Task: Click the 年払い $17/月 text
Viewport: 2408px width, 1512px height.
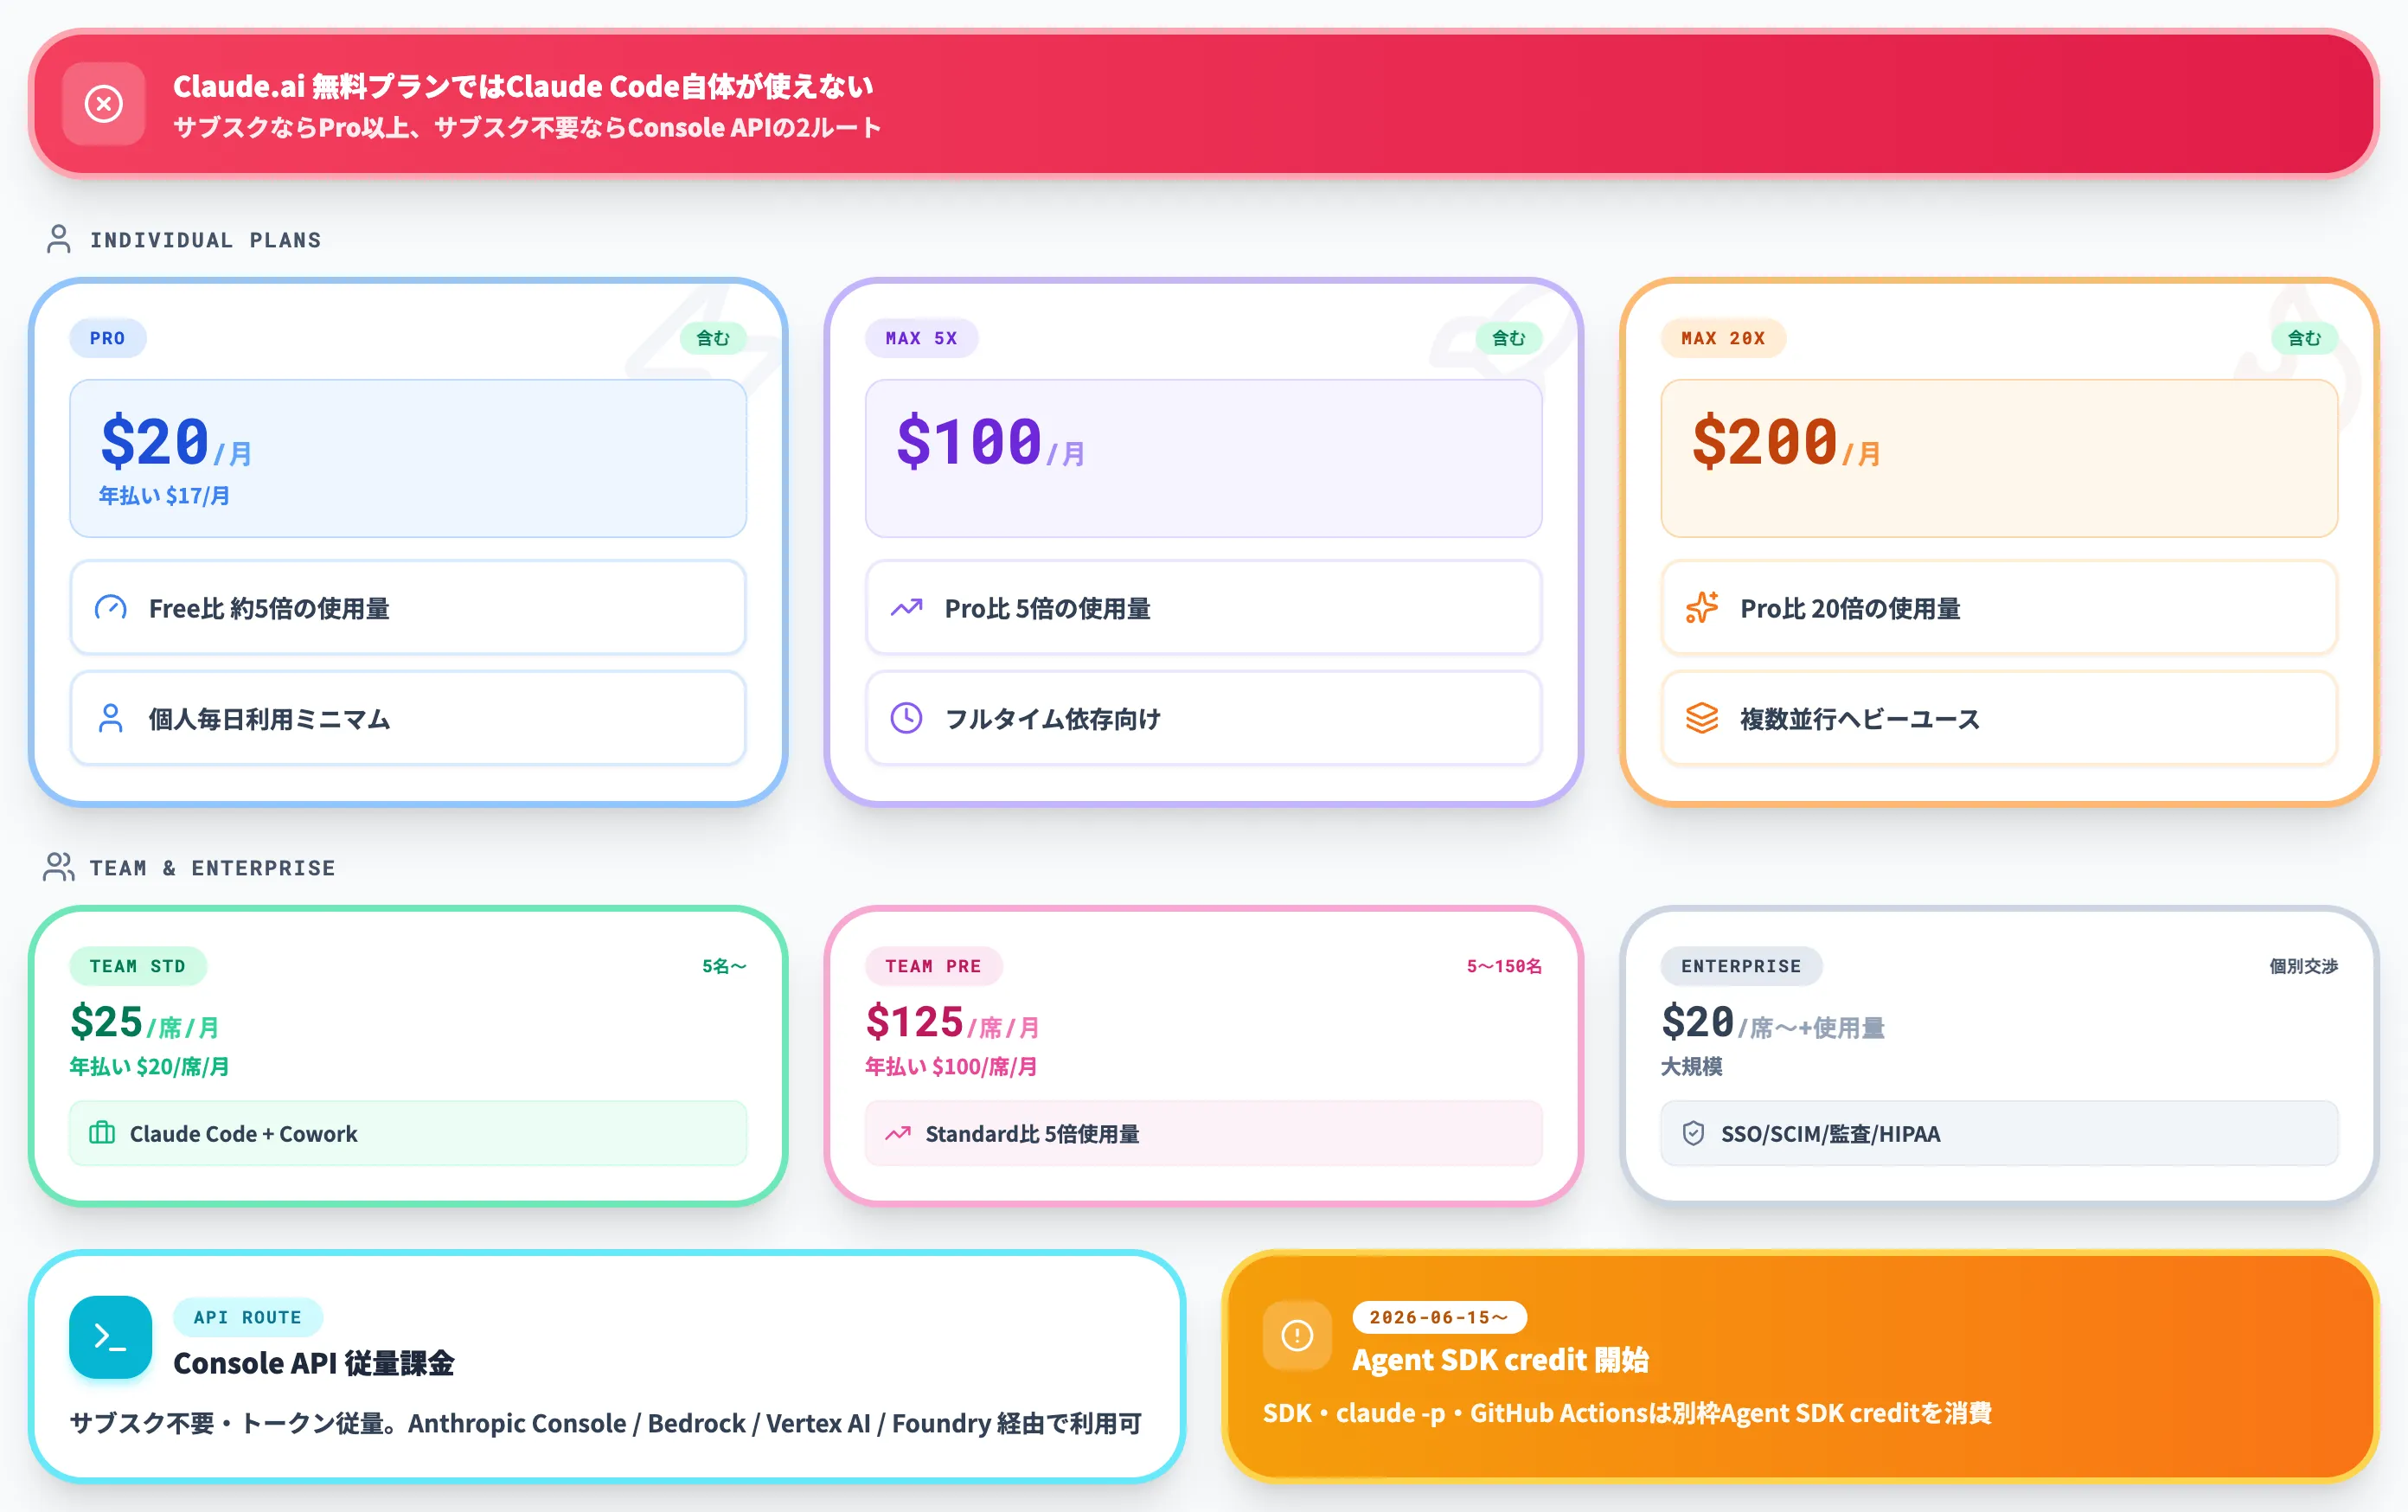Action: [164, 496]
